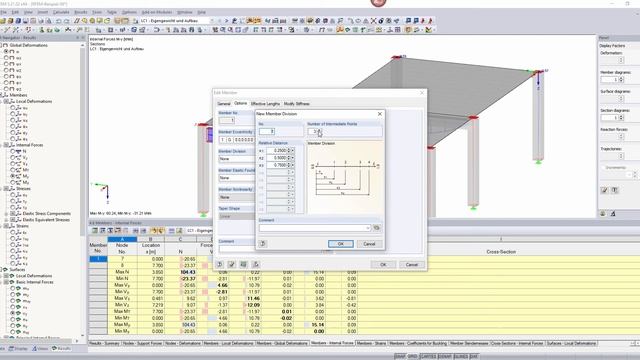Select internal force Mz radio button
This screenshot has width=640, height=360.
point(13,182)
